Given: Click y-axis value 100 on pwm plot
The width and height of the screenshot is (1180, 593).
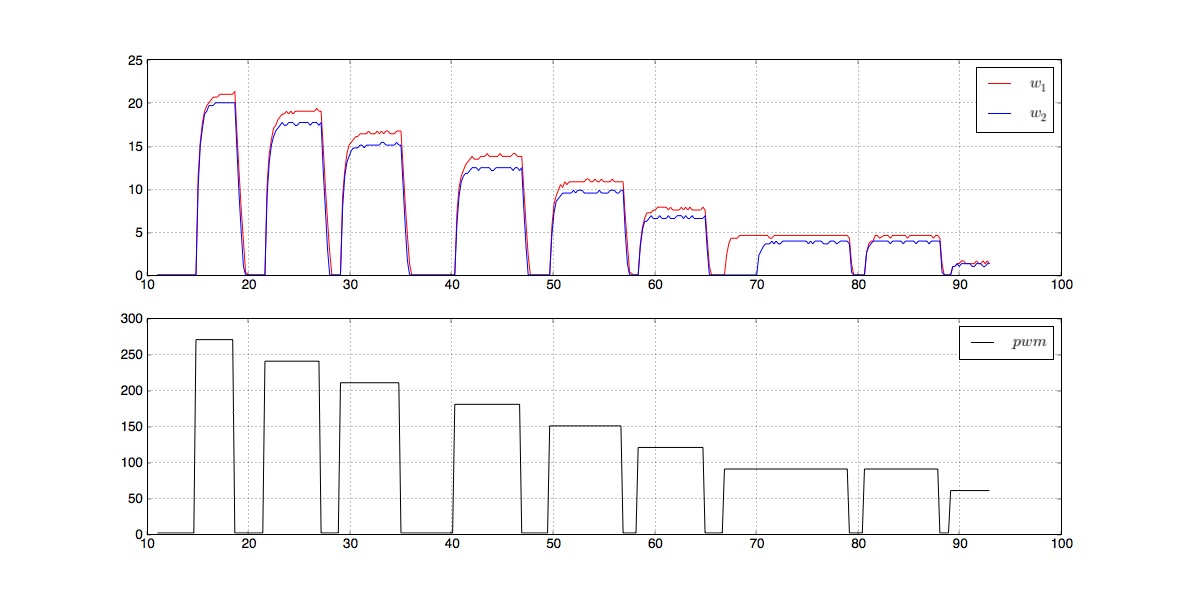Looking at the screenshot, I should coord(132,463).
